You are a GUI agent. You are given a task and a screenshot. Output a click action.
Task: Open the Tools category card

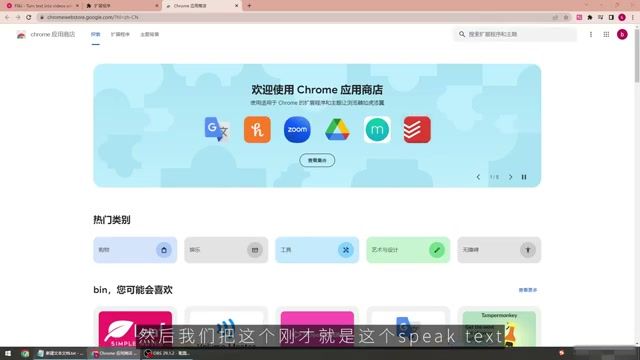(317, 250)
